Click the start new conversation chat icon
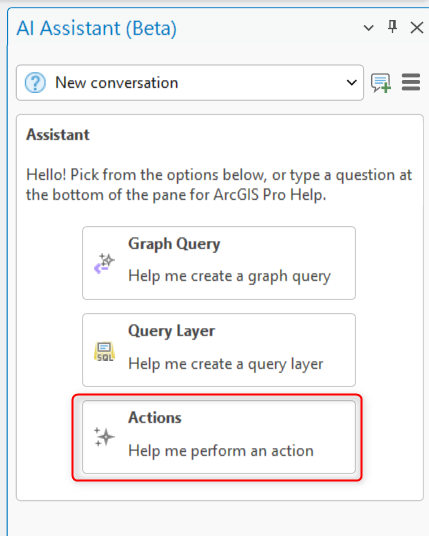429x536 pixels. point(381,83)
